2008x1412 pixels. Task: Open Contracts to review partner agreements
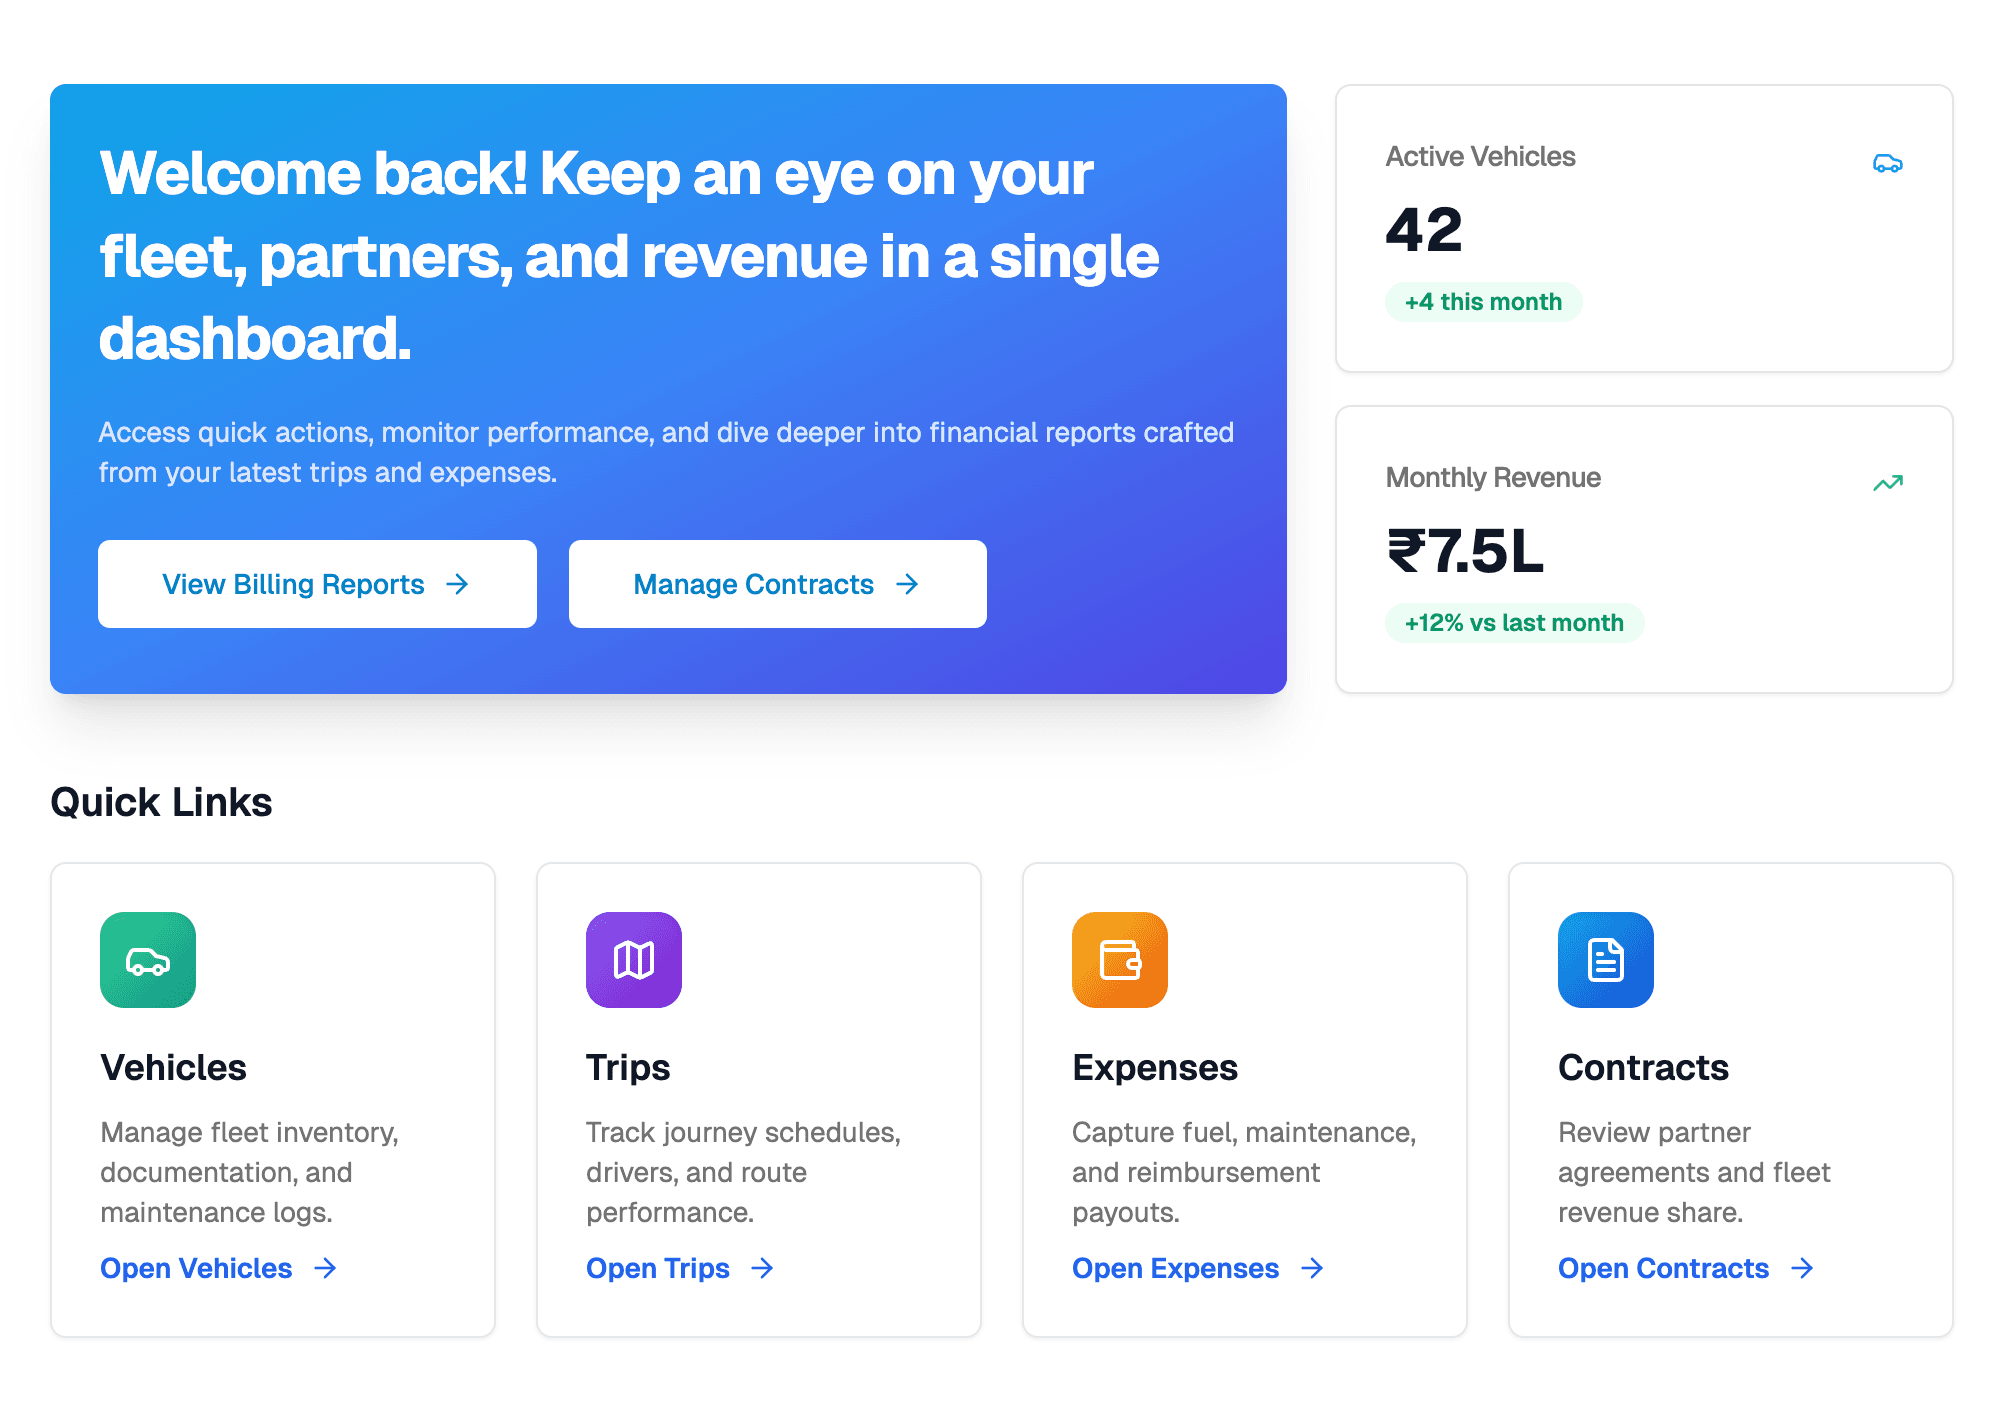tap(1661, 1268)
